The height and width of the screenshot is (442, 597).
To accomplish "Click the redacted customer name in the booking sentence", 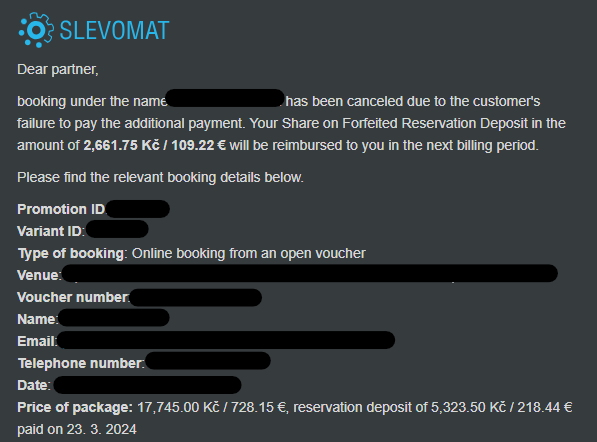I will (x=225, y=98).
